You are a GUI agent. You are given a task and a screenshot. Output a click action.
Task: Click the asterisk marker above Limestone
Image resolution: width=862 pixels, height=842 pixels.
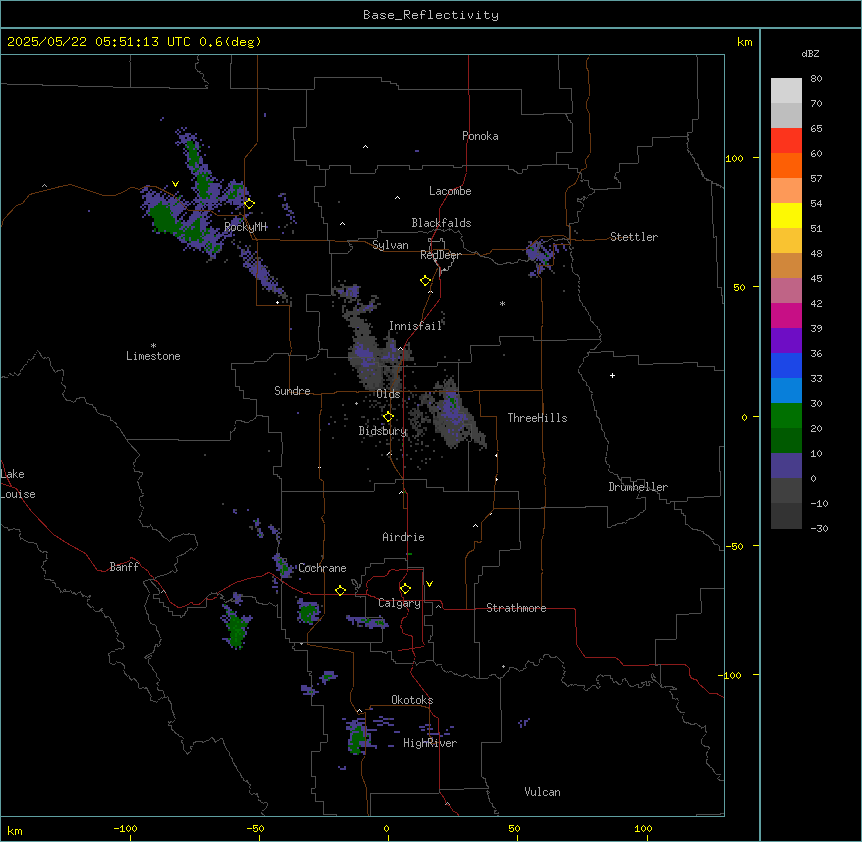point(153,346)
